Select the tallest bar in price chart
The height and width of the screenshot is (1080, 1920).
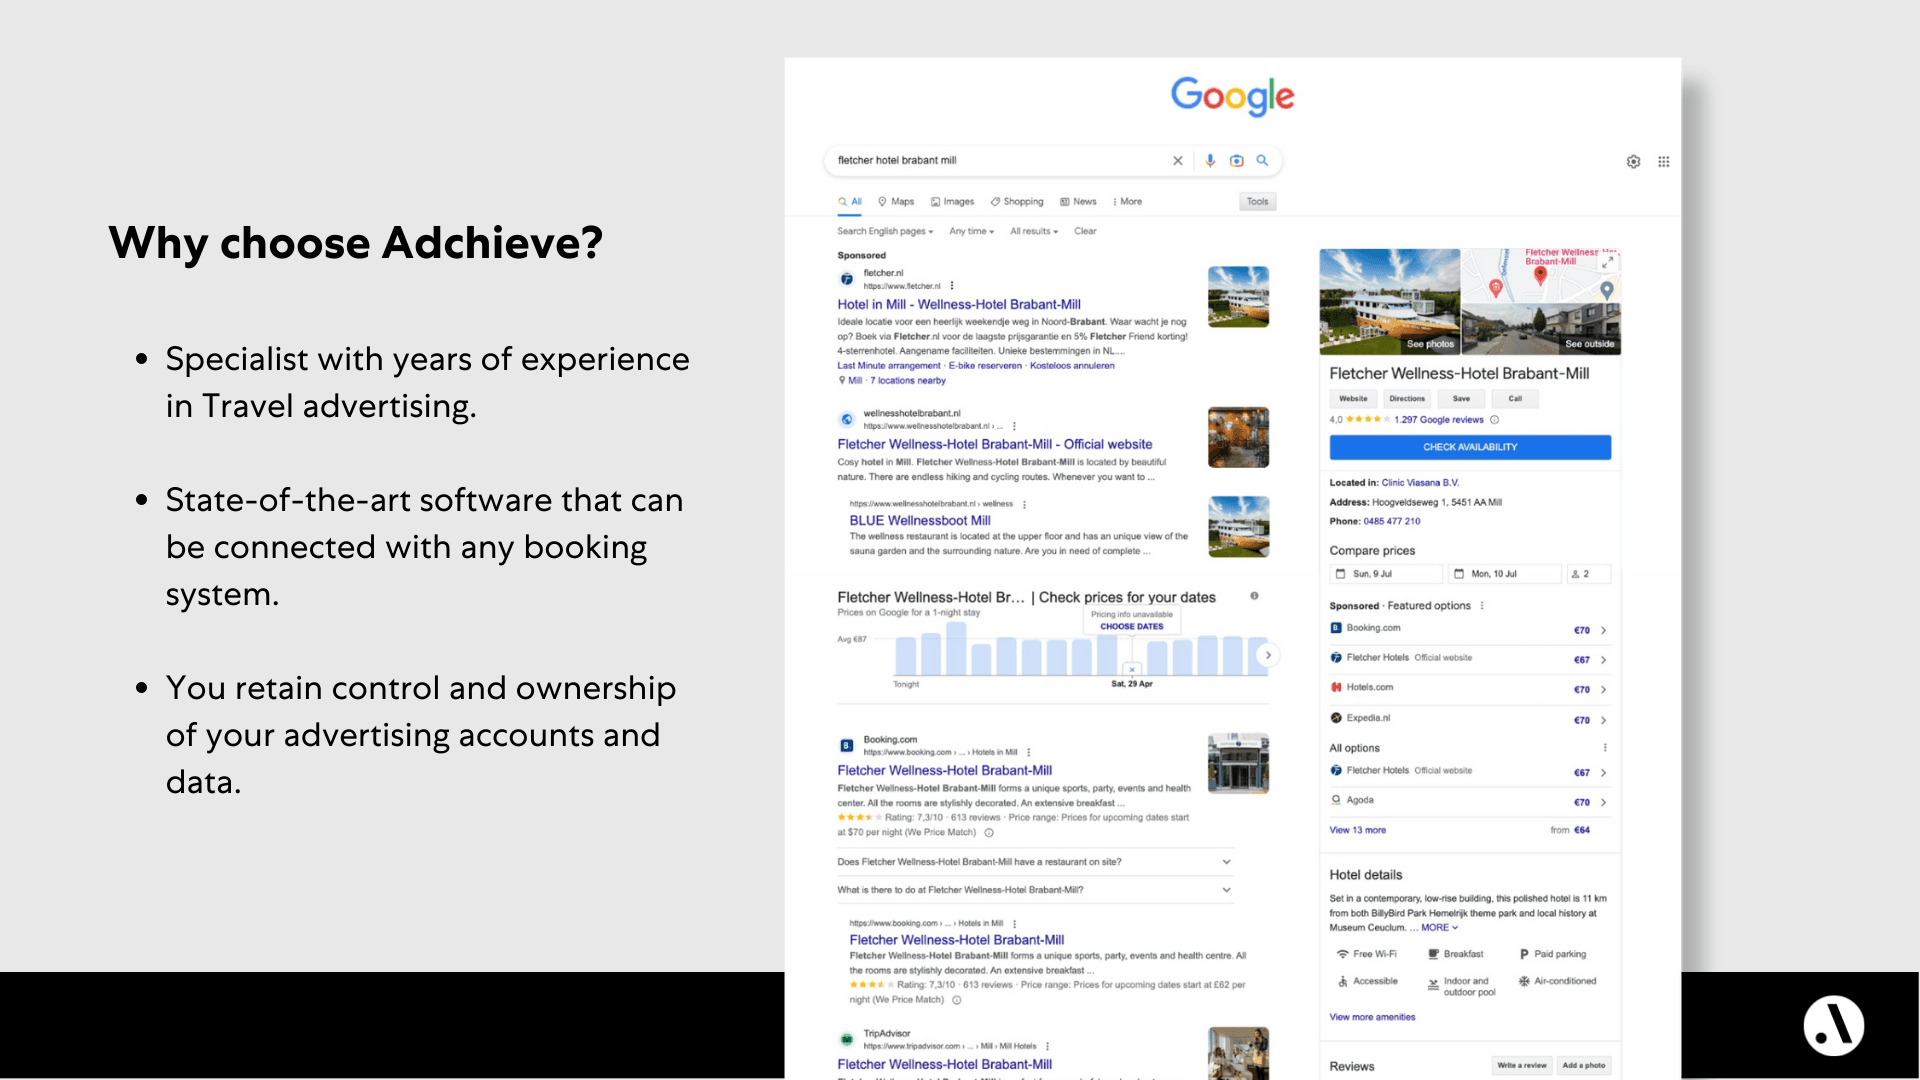[956, 649]
